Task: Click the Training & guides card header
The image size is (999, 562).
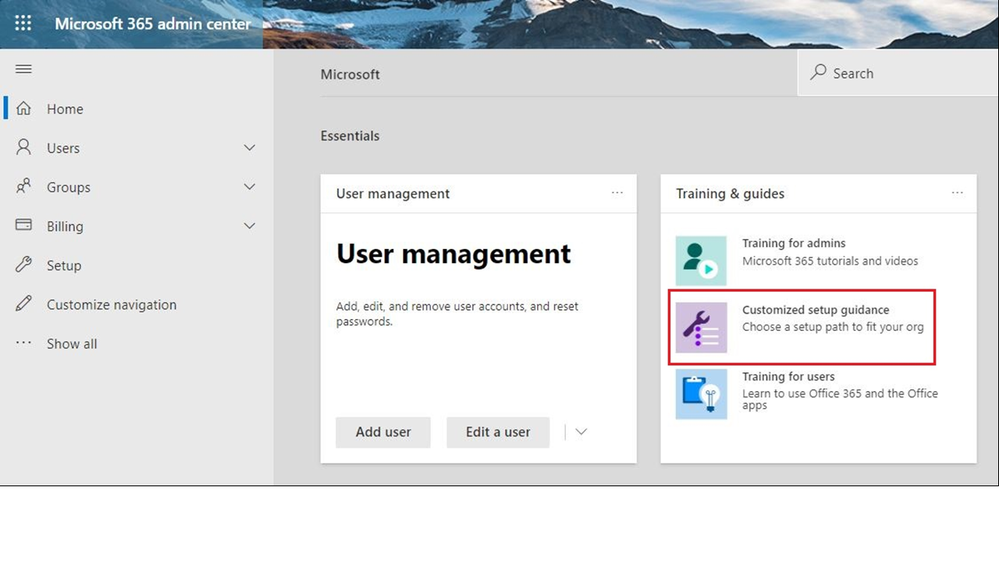Action: click(x=729, y=193)
